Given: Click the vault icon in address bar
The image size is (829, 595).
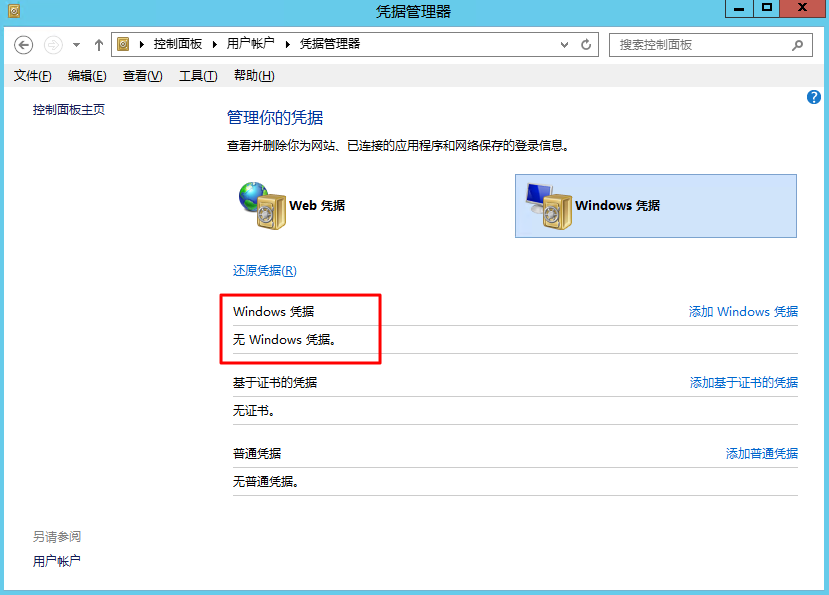Looking at the screenshot, I should 123,44.
